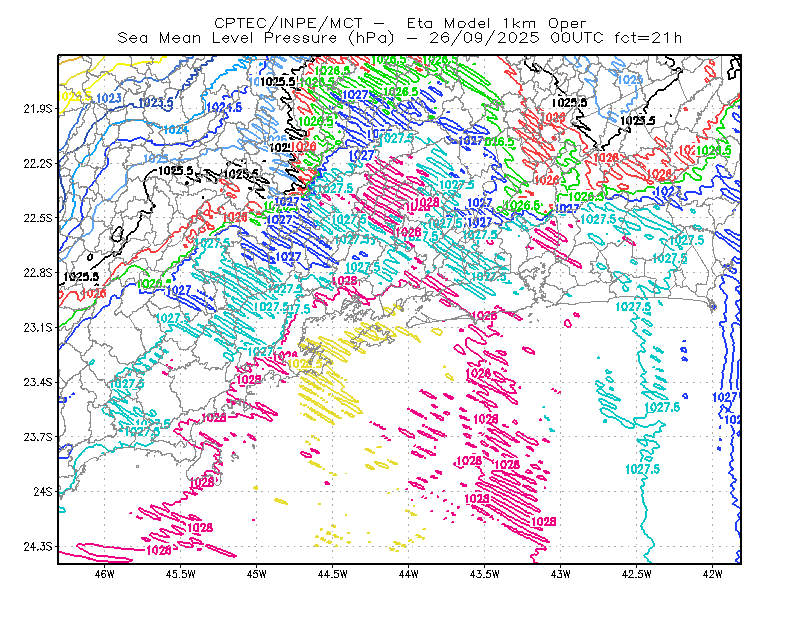Image resolution: width=800 pixels, height=618 pixels.
Task: Click the 44.5W longitude axis label
Action: coord(333,574)
